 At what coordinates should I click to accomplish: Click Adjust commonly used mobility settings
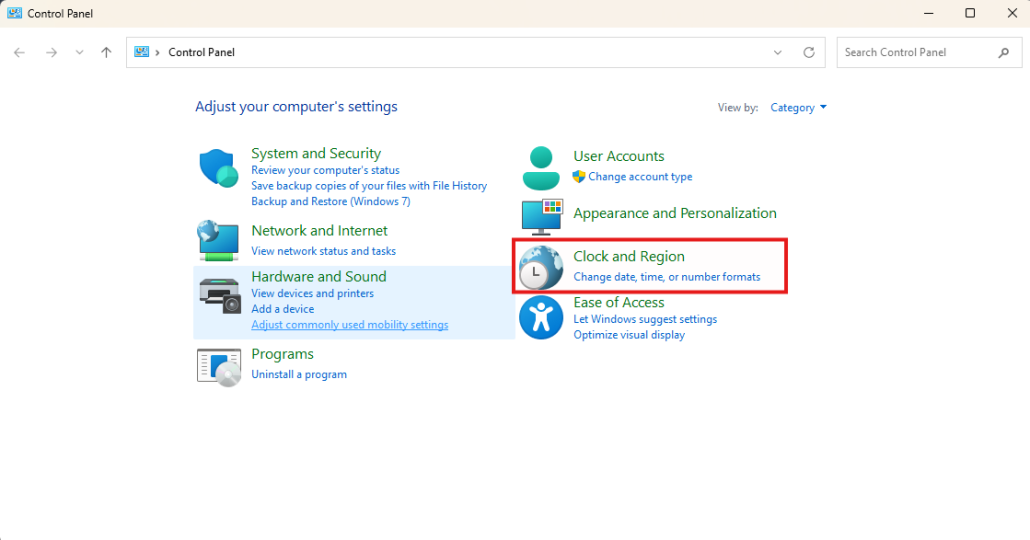point(349,325)
